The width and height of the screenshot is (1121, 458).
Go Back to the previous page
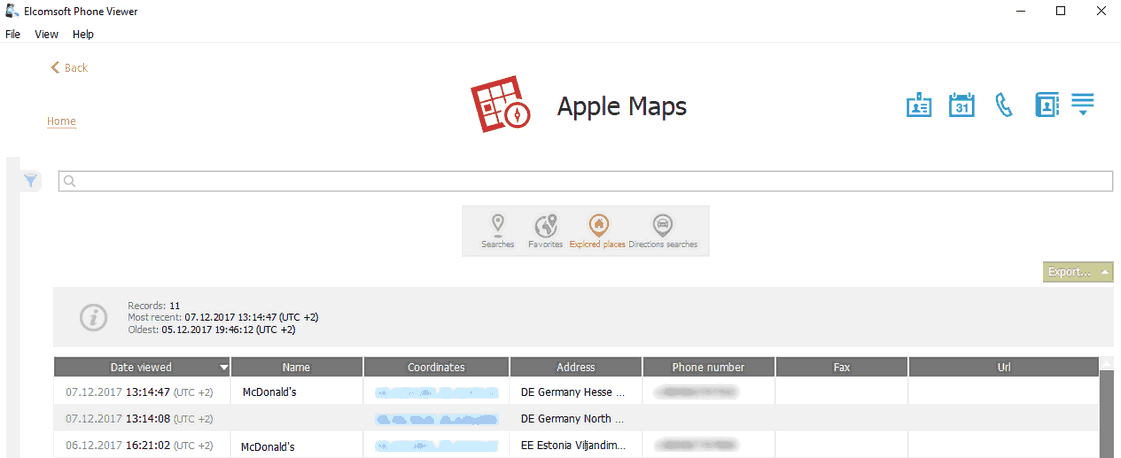tap(69, 68)
